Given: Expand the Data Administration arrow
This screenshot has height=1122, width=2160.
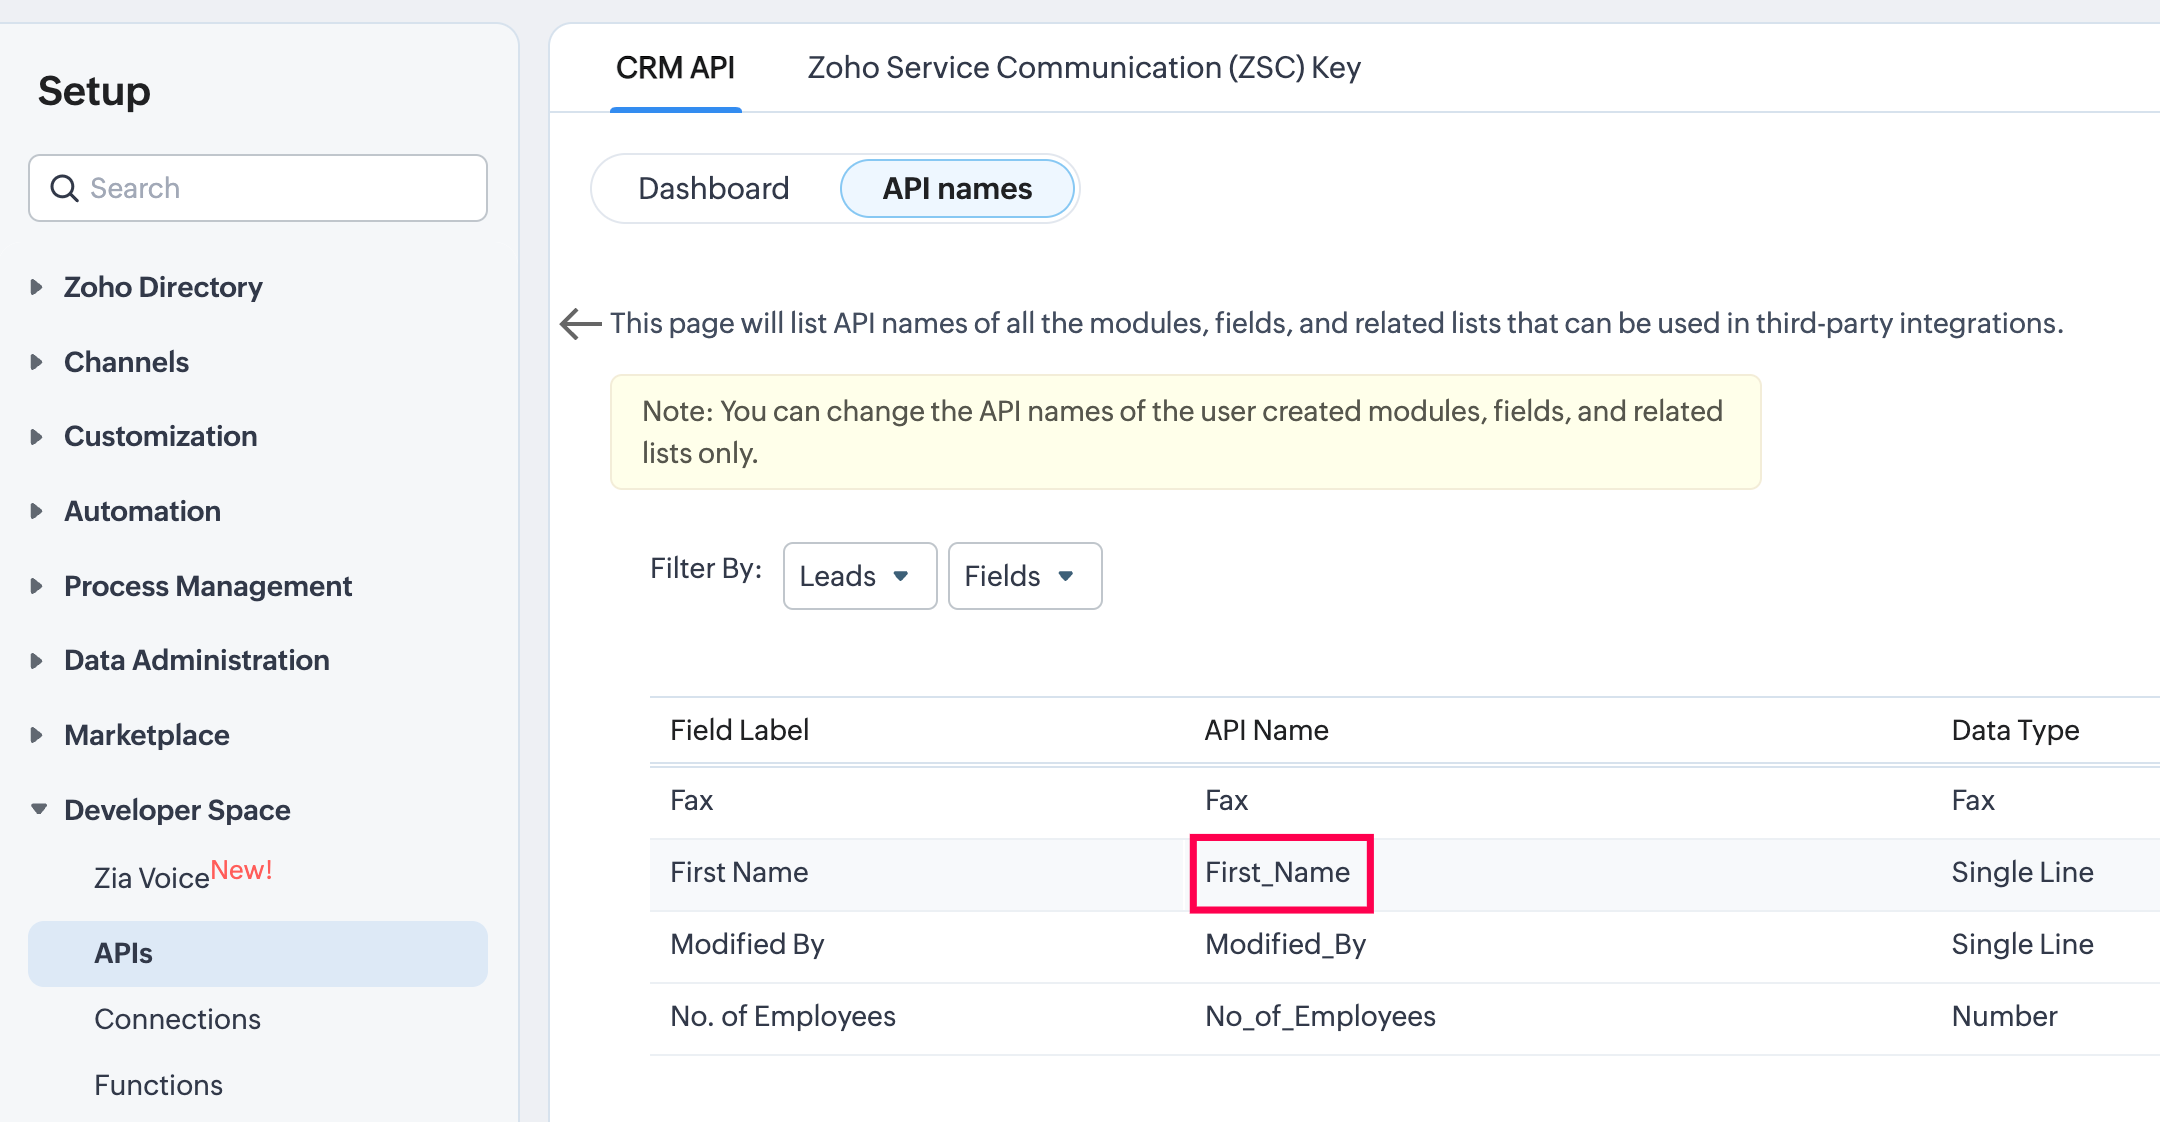Looking at the screenshot, I should [37, 660].
